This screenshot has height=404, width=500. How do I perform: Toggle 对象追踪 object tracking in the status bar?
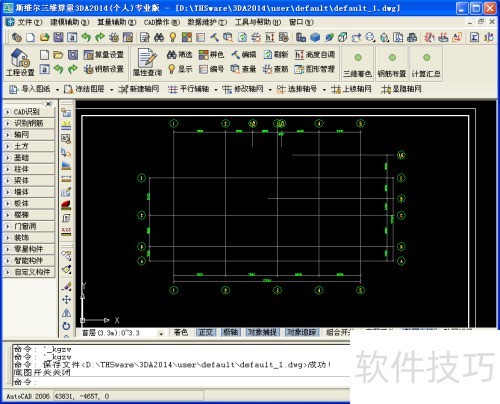[301, 332]
